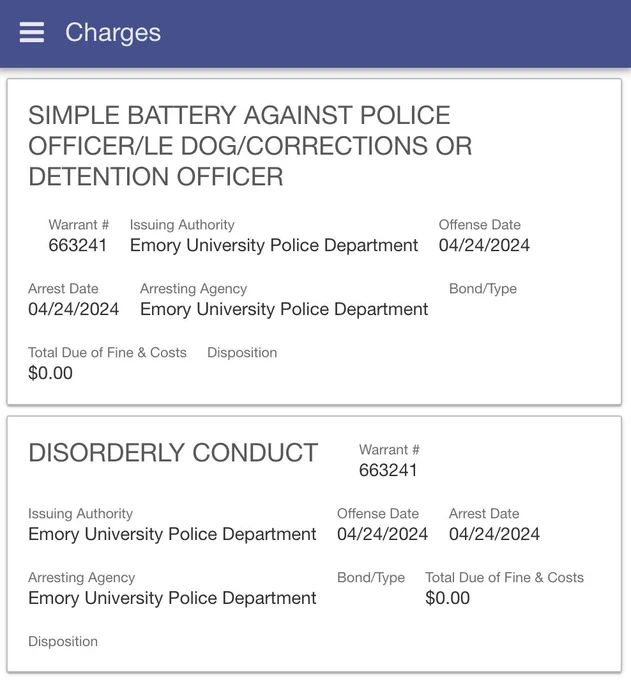Click Bond/Type label in Disorderly Conduct card

pyautogui.click(x=371, y=578)
